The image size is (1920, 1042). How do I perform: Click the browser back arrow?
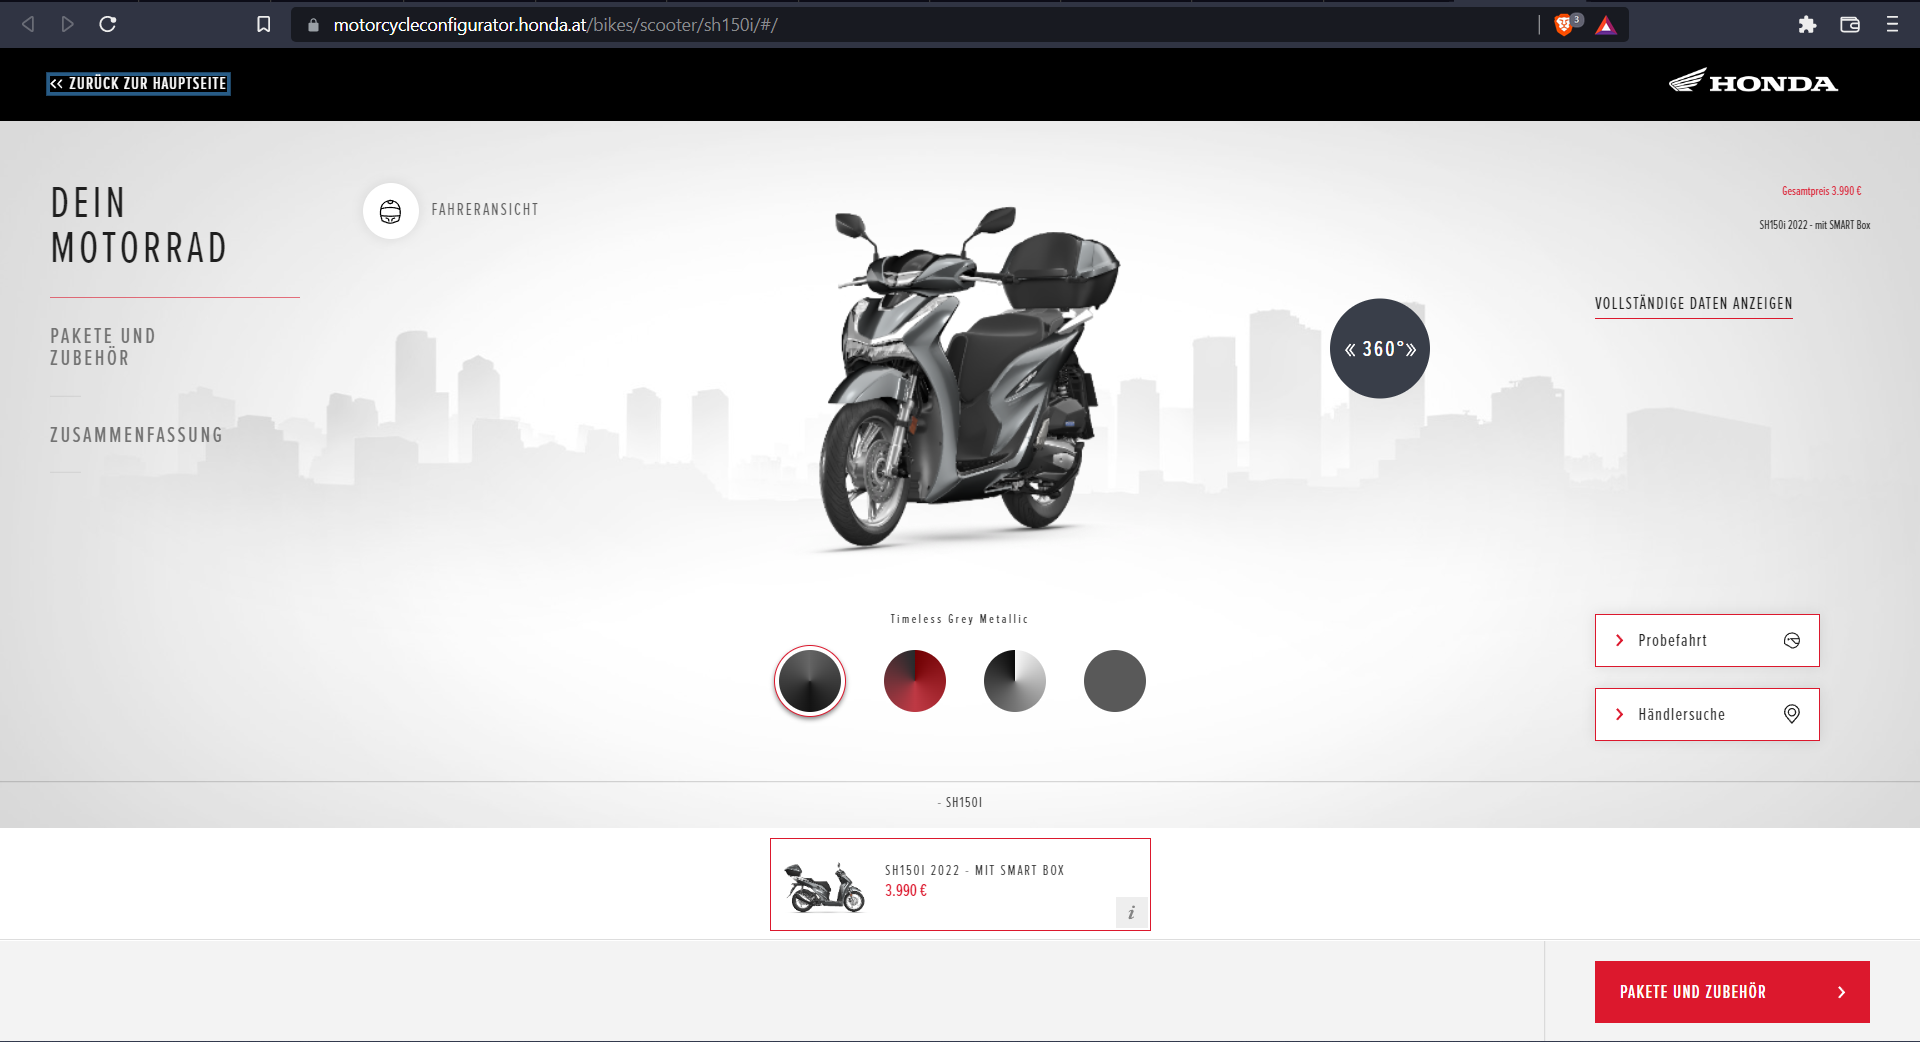(x=28, y=24)
